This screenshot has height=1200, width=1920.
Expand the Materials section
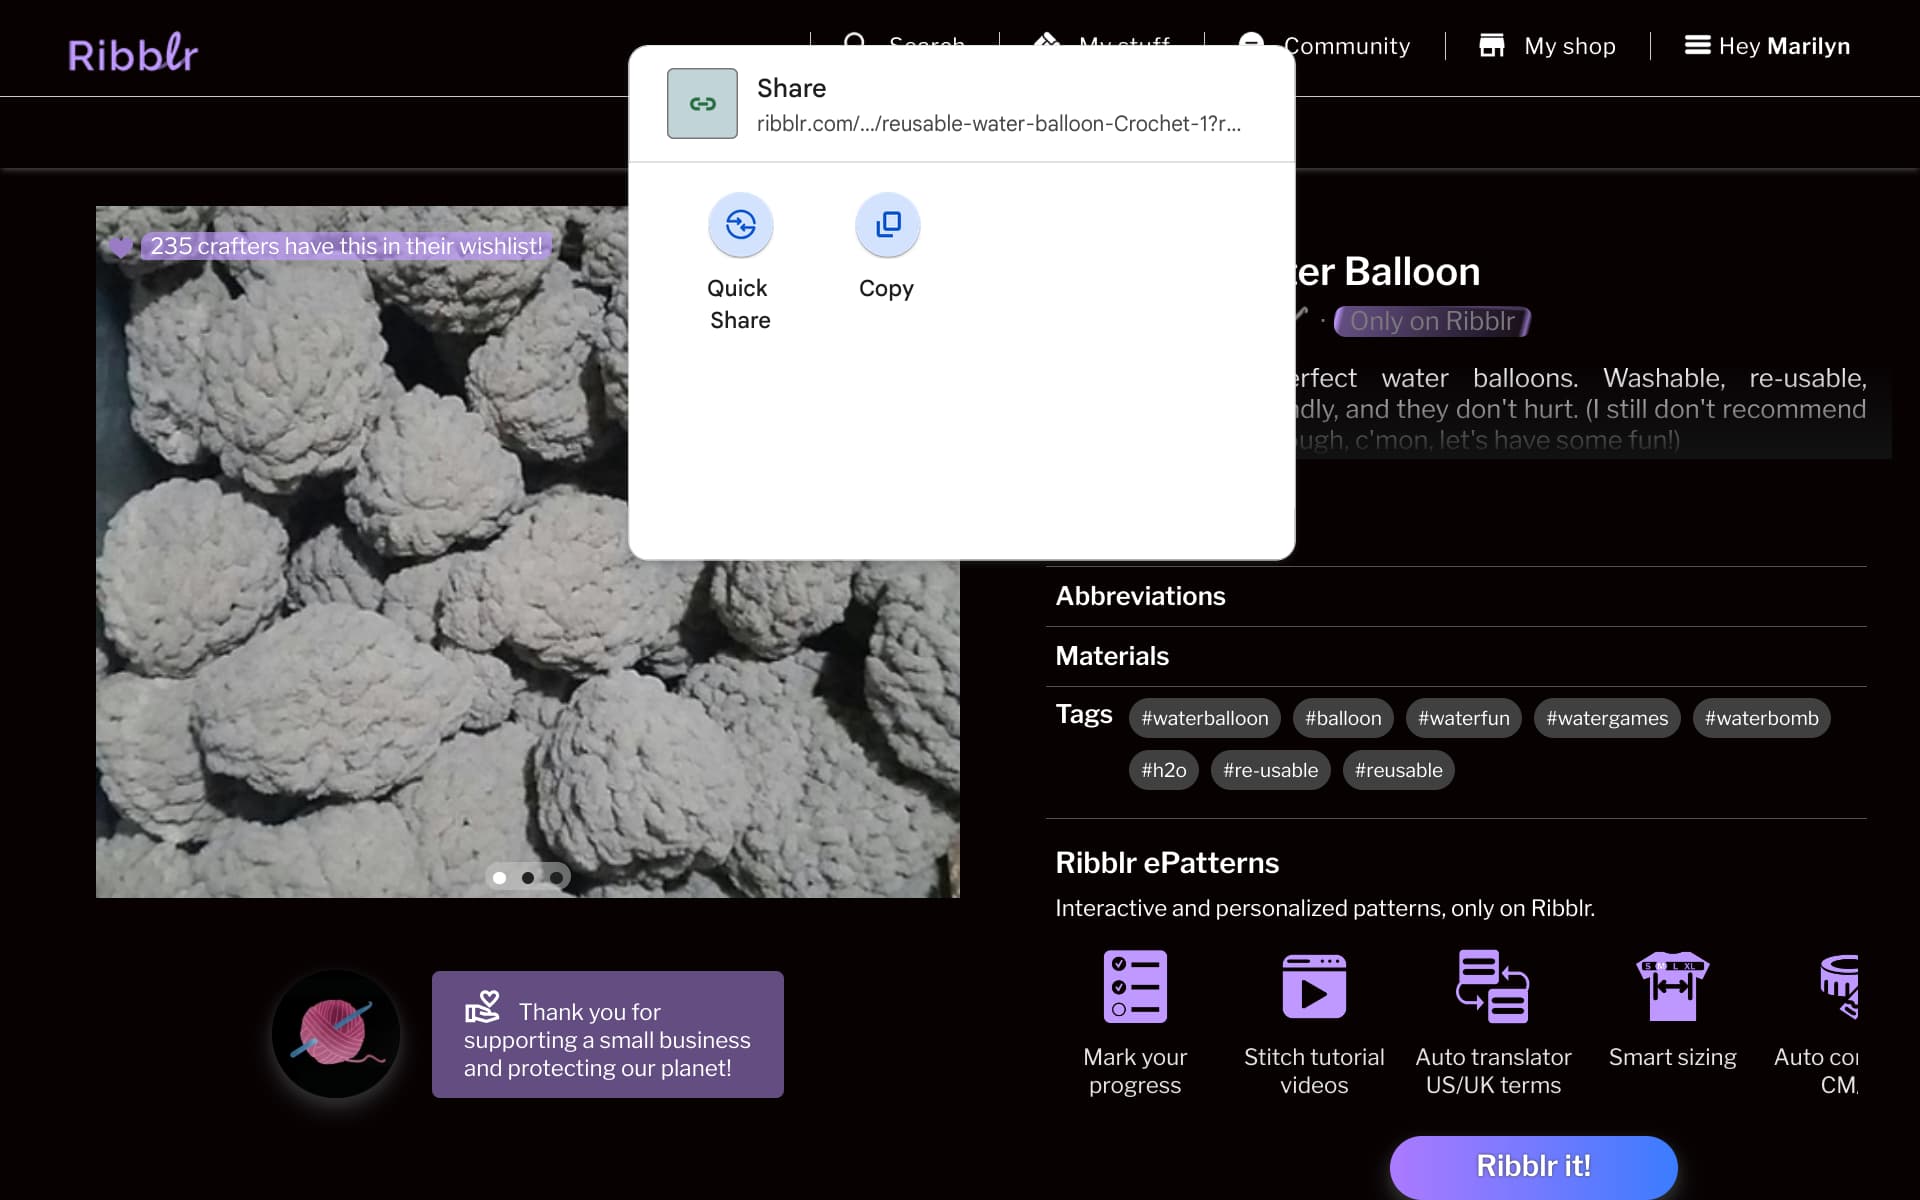pos(1456,656)
